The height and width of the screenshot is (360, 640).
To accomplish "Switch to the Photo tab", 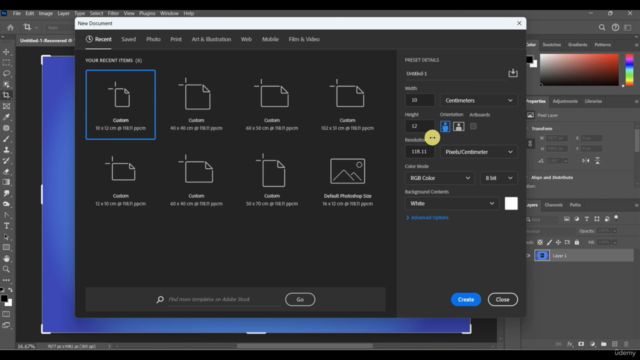I will click(x=153, y=39).
